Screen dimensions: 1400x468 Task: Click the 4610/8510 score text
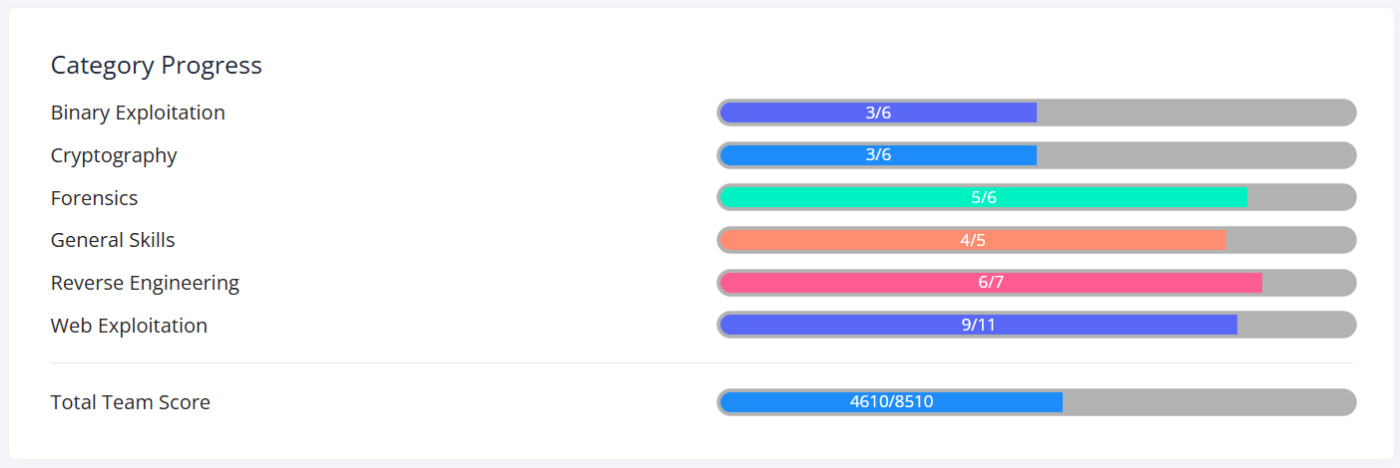click(891, 402)
